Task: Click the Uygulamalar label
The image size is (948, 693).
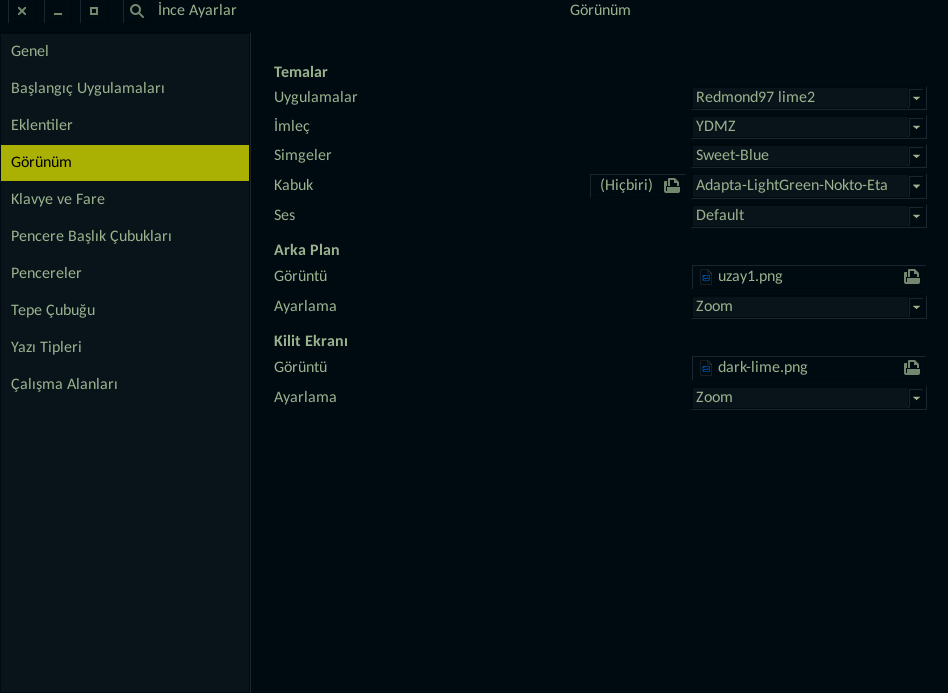Action: point(316,97)
